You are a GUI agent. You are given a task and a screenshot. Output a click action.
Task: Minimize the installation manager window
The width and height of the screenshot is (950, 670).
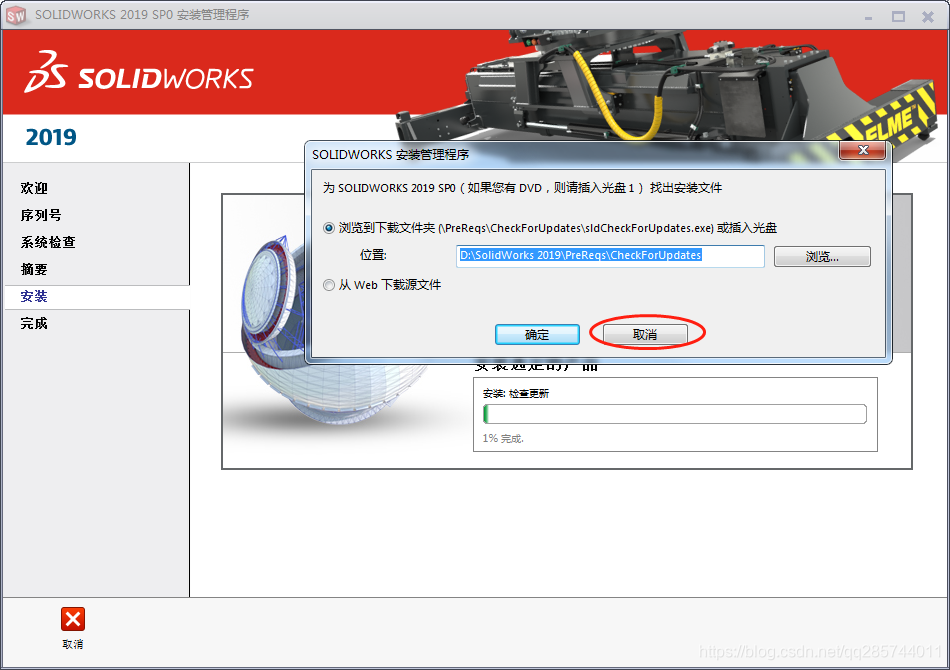[x=868, y=17]
